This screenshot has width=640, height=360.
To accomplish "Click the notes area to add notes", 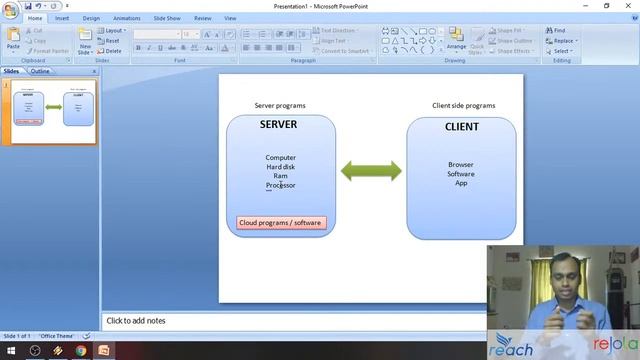I will pyautogui.click(x=294, y=321).
